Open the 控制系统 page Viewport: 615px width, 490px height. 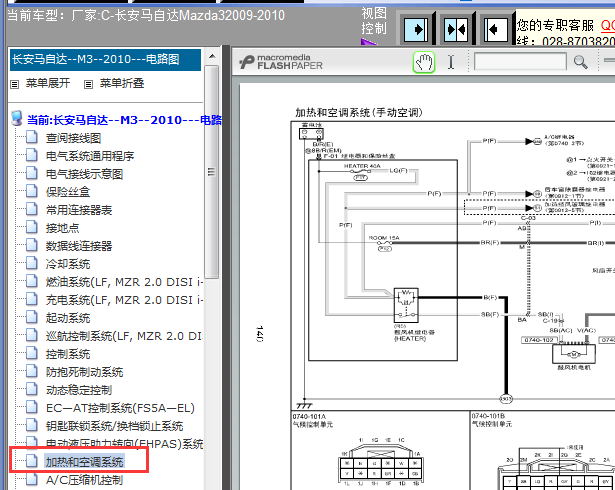[x=68, y=354]
